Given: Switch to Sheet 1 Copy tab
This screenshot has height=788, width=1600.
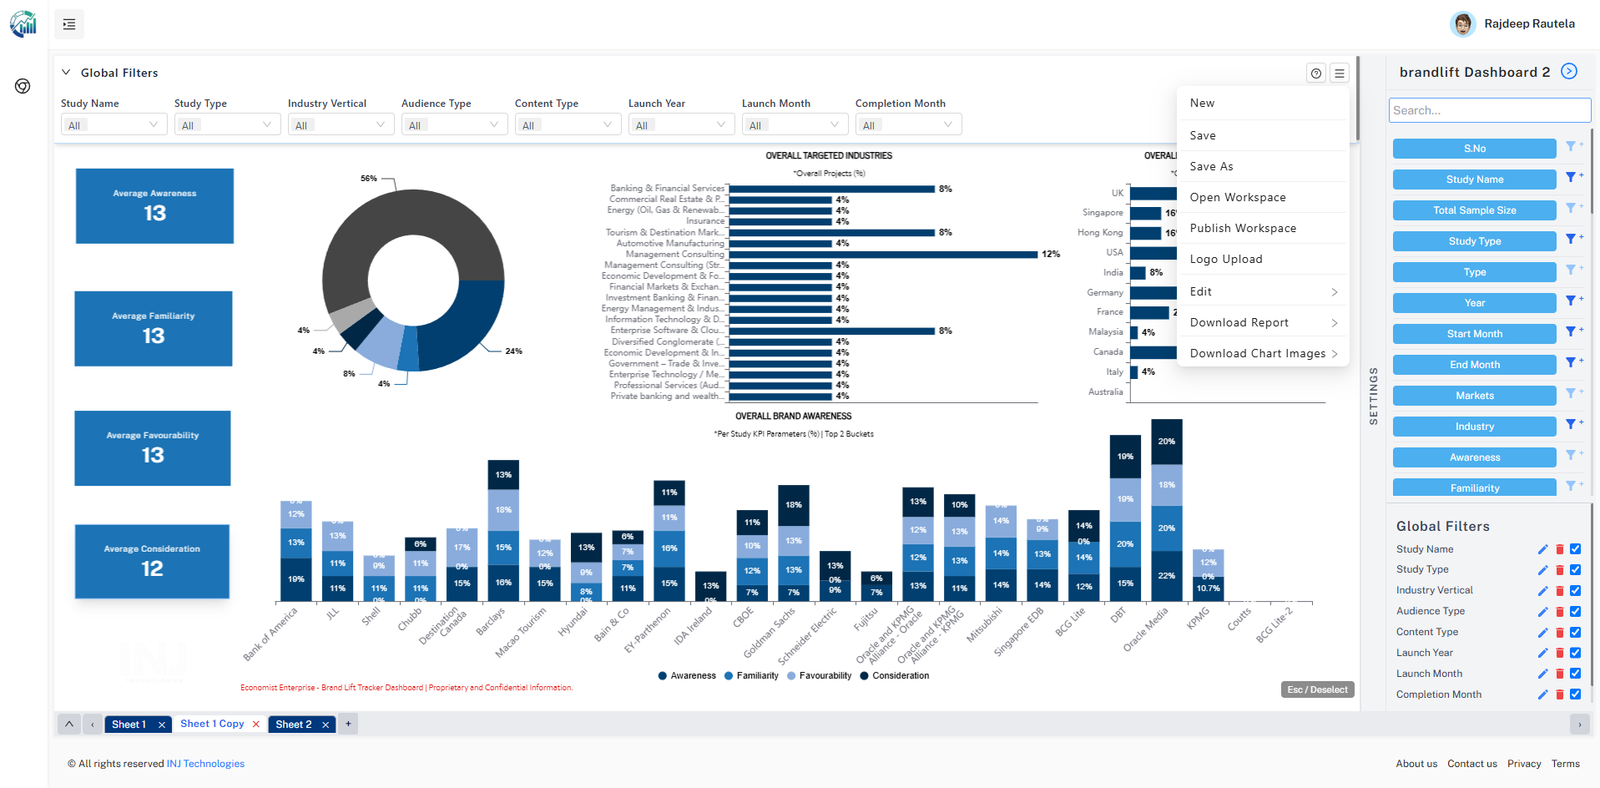Looking at the screenshot, I should 212,724.
